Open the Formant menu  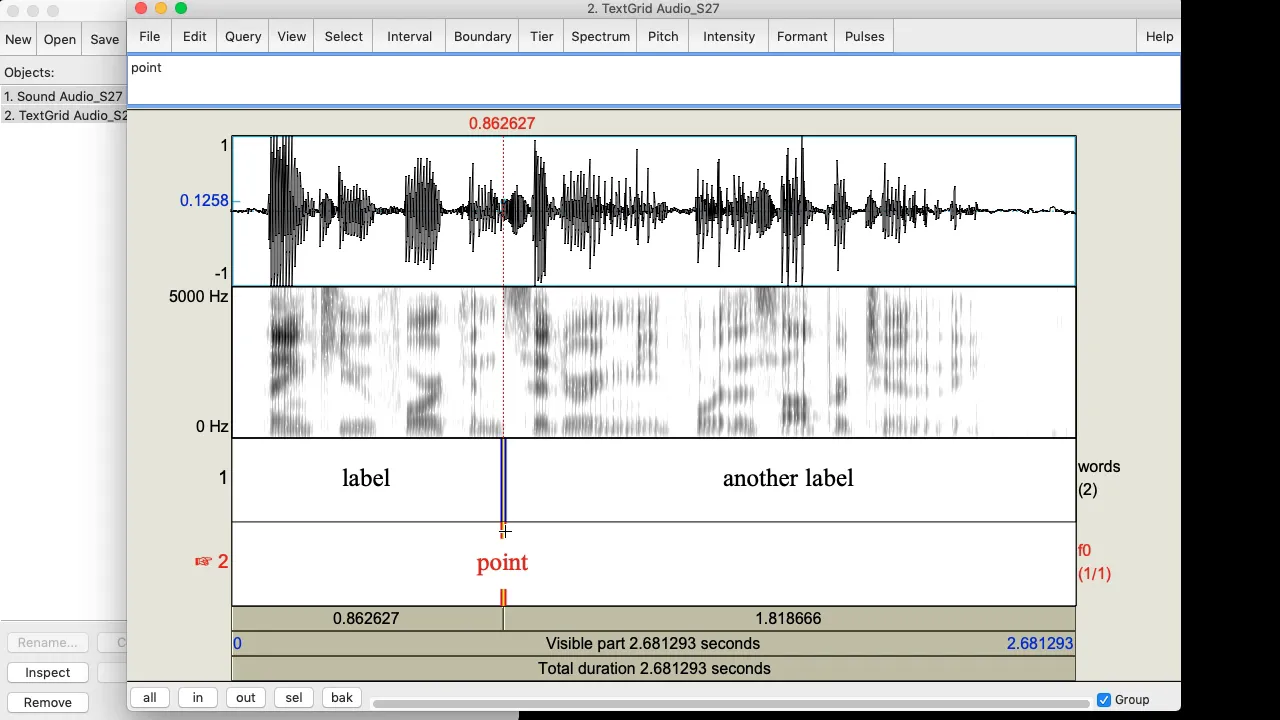(801, 36)
